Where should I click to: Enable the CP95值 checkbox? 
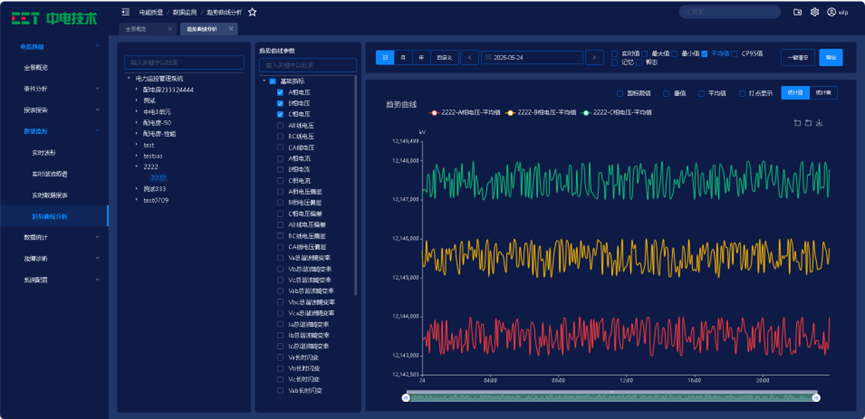[x=736, y=54]
